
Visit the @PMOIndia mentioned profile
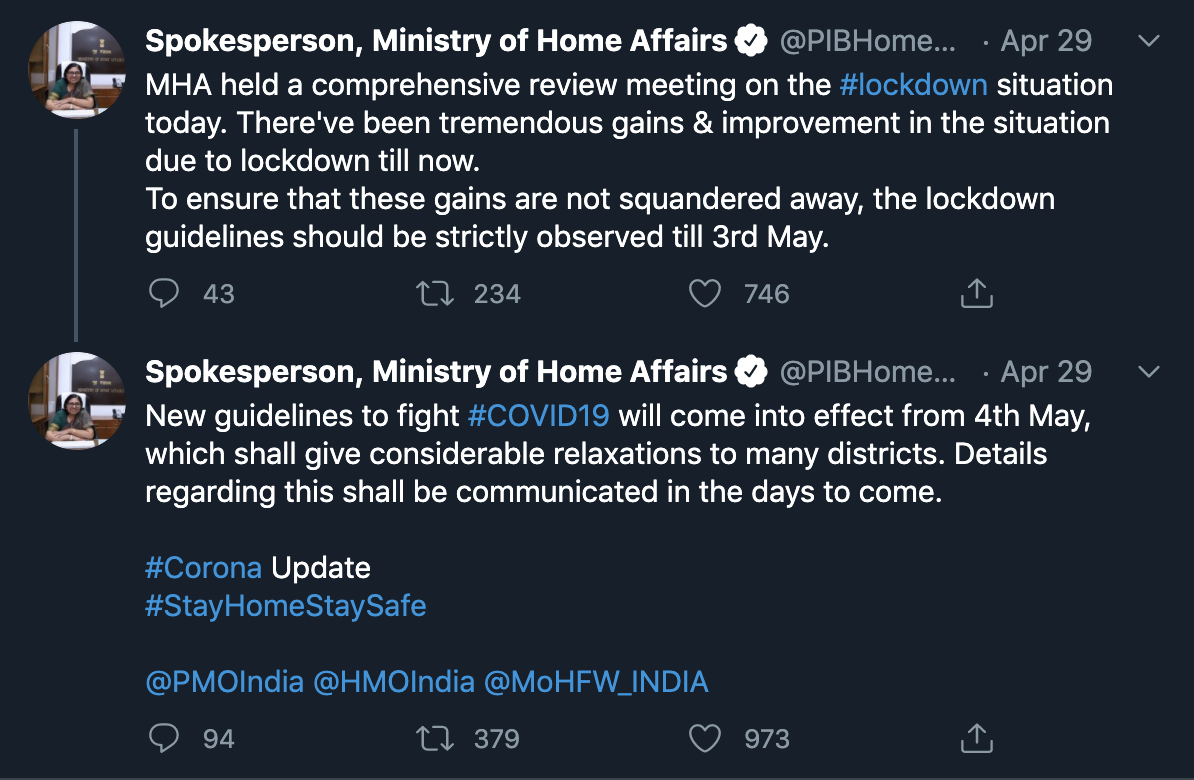coord(225,682)
